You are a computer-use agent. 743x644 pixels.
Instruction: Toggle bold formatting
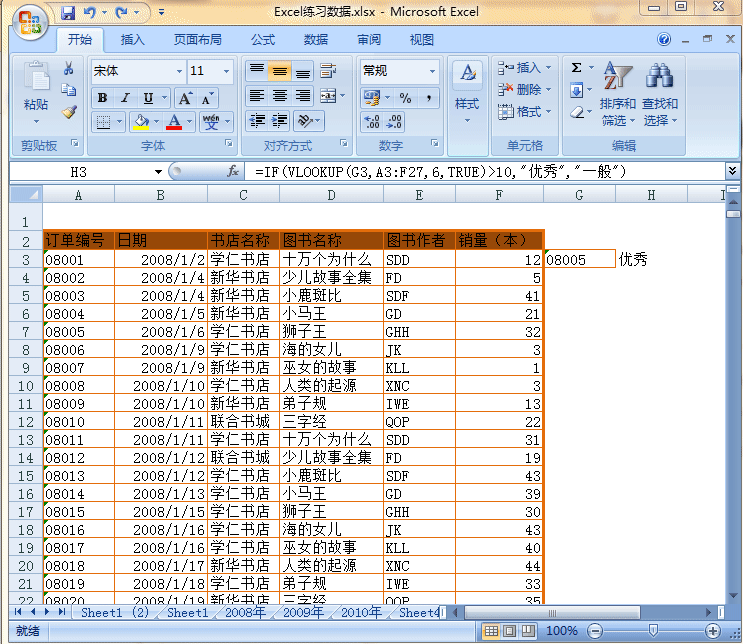click(x=102, y=98)
